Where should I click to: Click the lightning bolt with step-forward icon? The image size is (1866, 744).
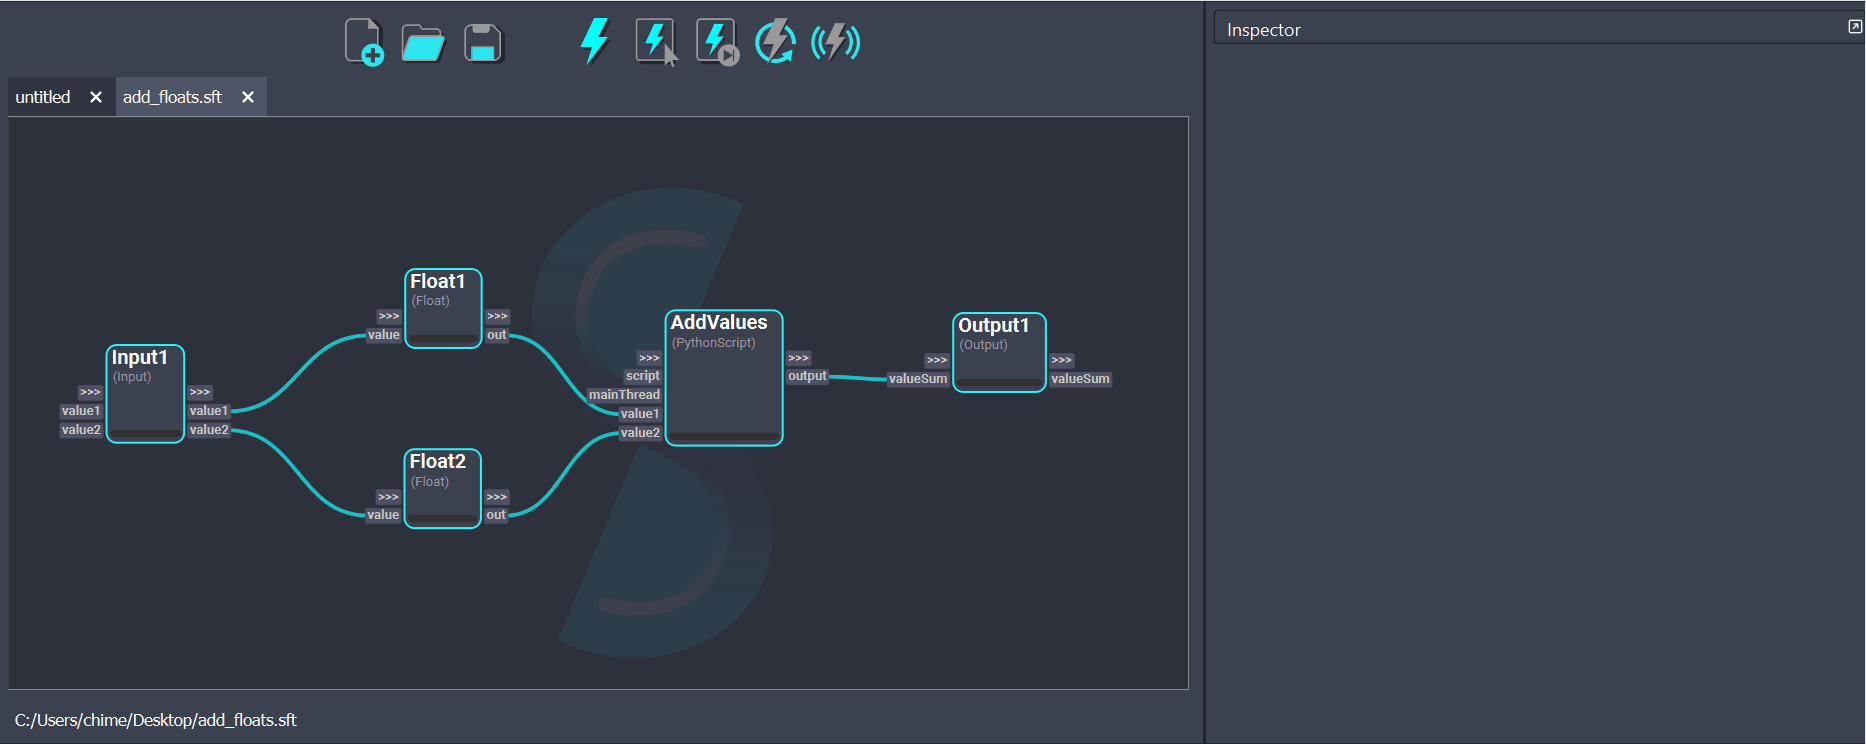coord(716,42)
